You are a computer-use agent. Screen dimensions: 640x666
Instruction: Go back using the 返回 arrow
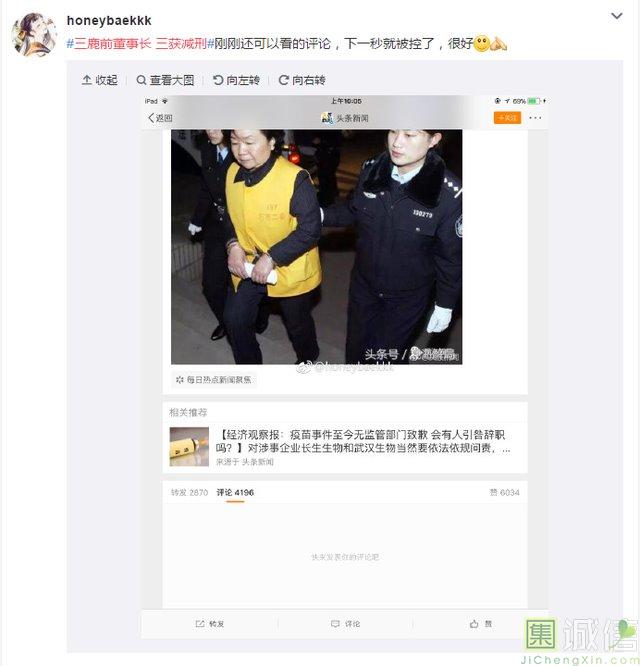click(160, 118)
